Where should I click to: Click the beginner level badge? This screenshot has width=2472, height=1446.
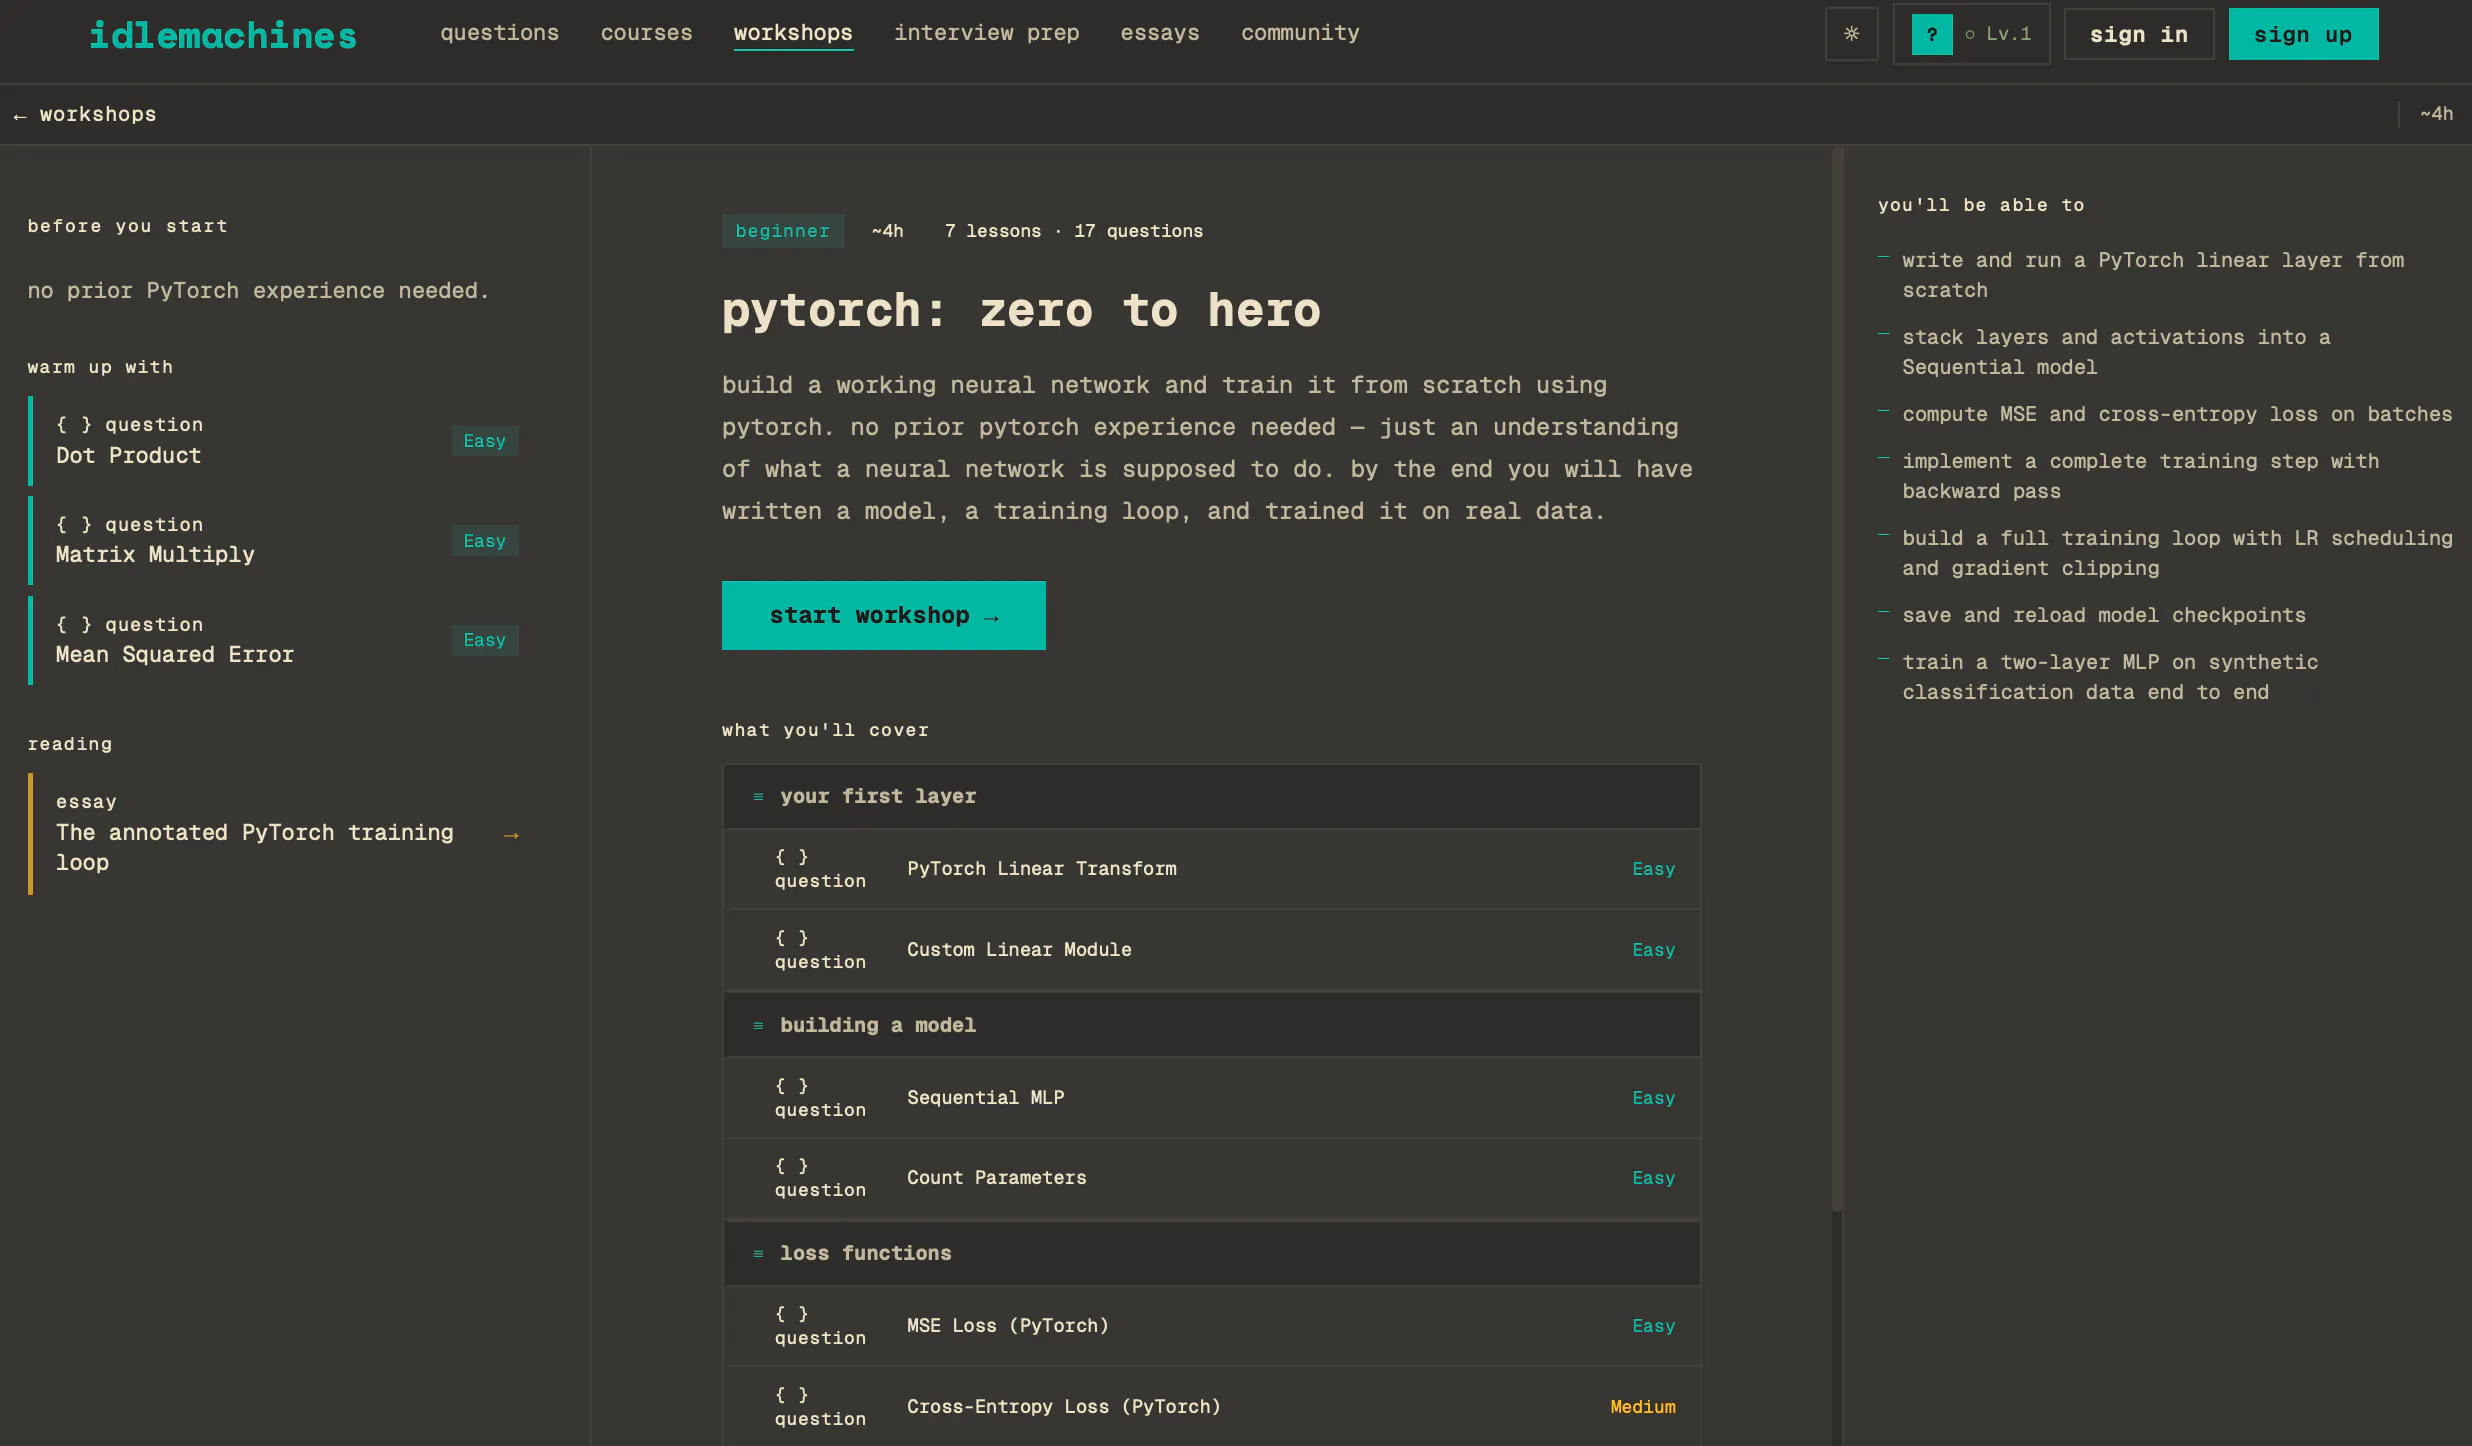pos(783,231)
